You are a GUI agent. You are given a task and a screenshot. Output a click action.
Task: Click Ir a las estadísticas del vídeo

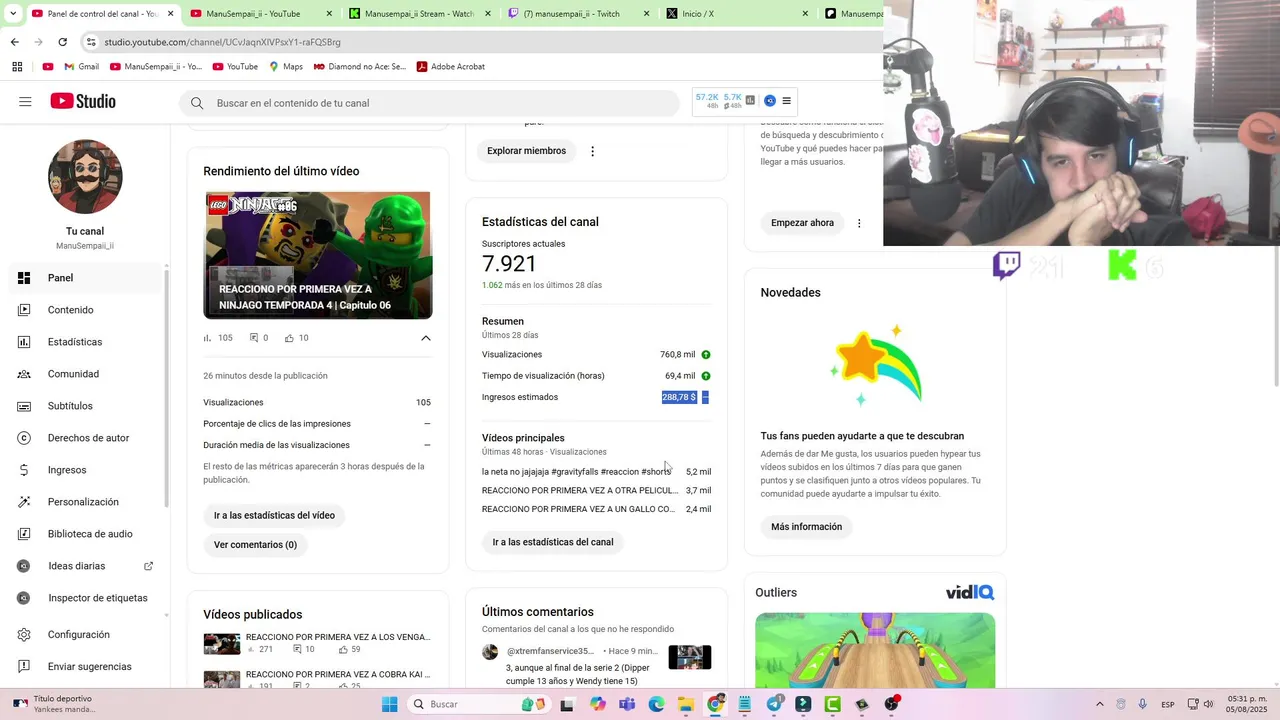(x=274, y=516)
